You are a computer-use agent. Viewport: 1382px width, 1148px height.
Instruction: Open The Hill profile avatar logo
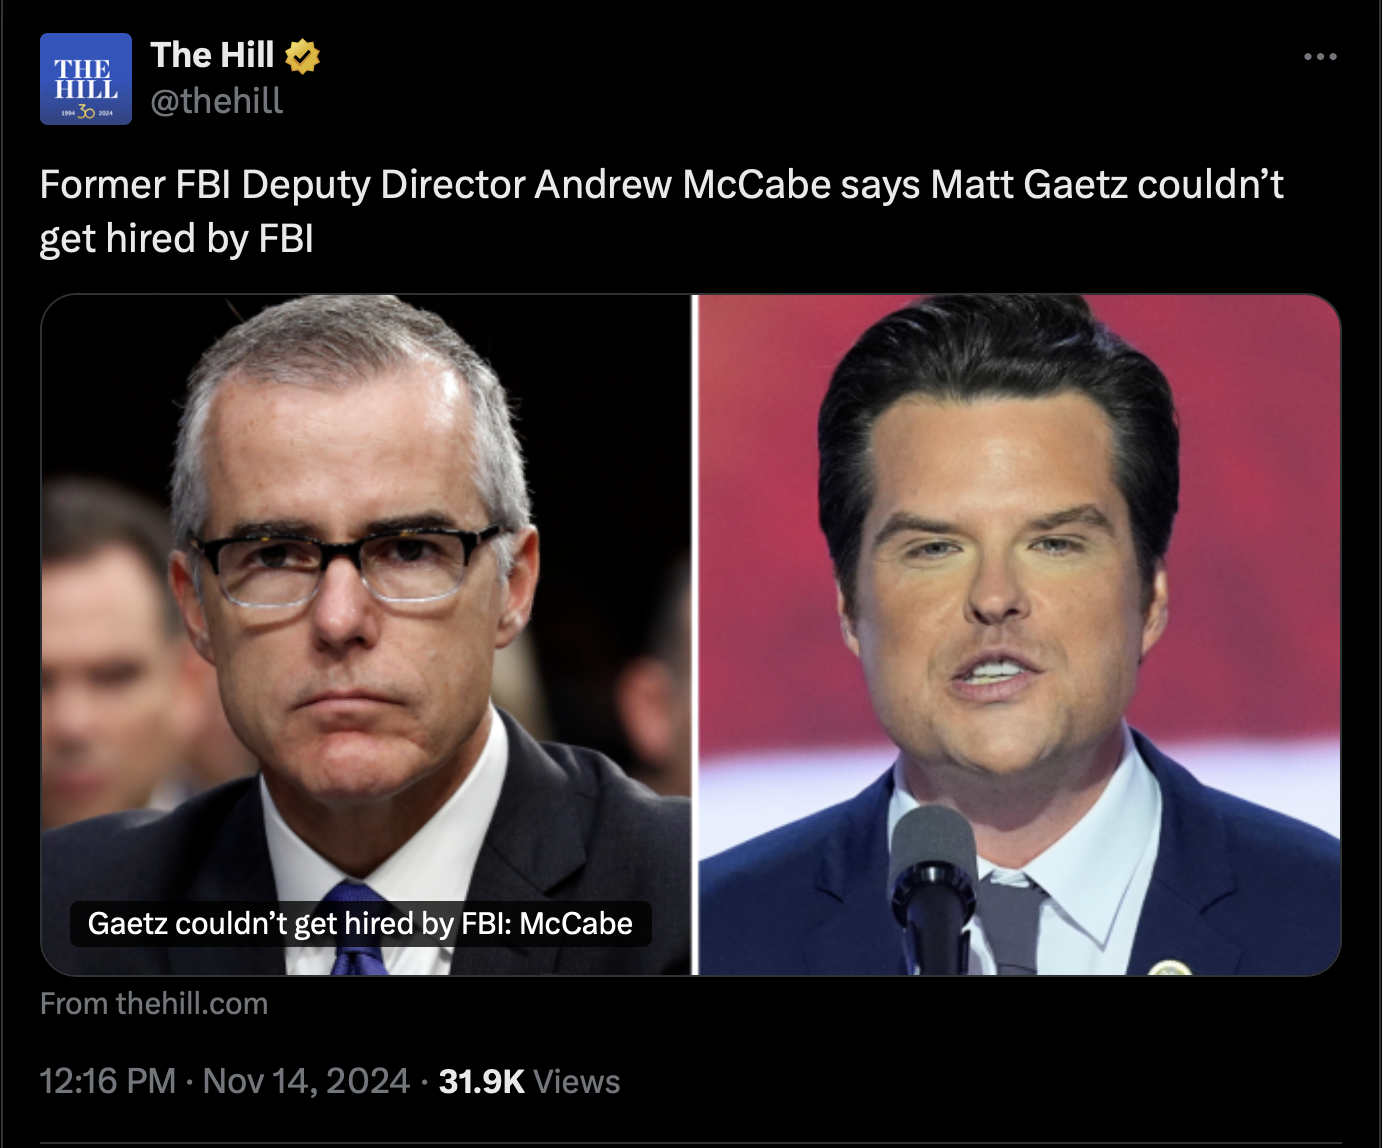tap(86, 79)
